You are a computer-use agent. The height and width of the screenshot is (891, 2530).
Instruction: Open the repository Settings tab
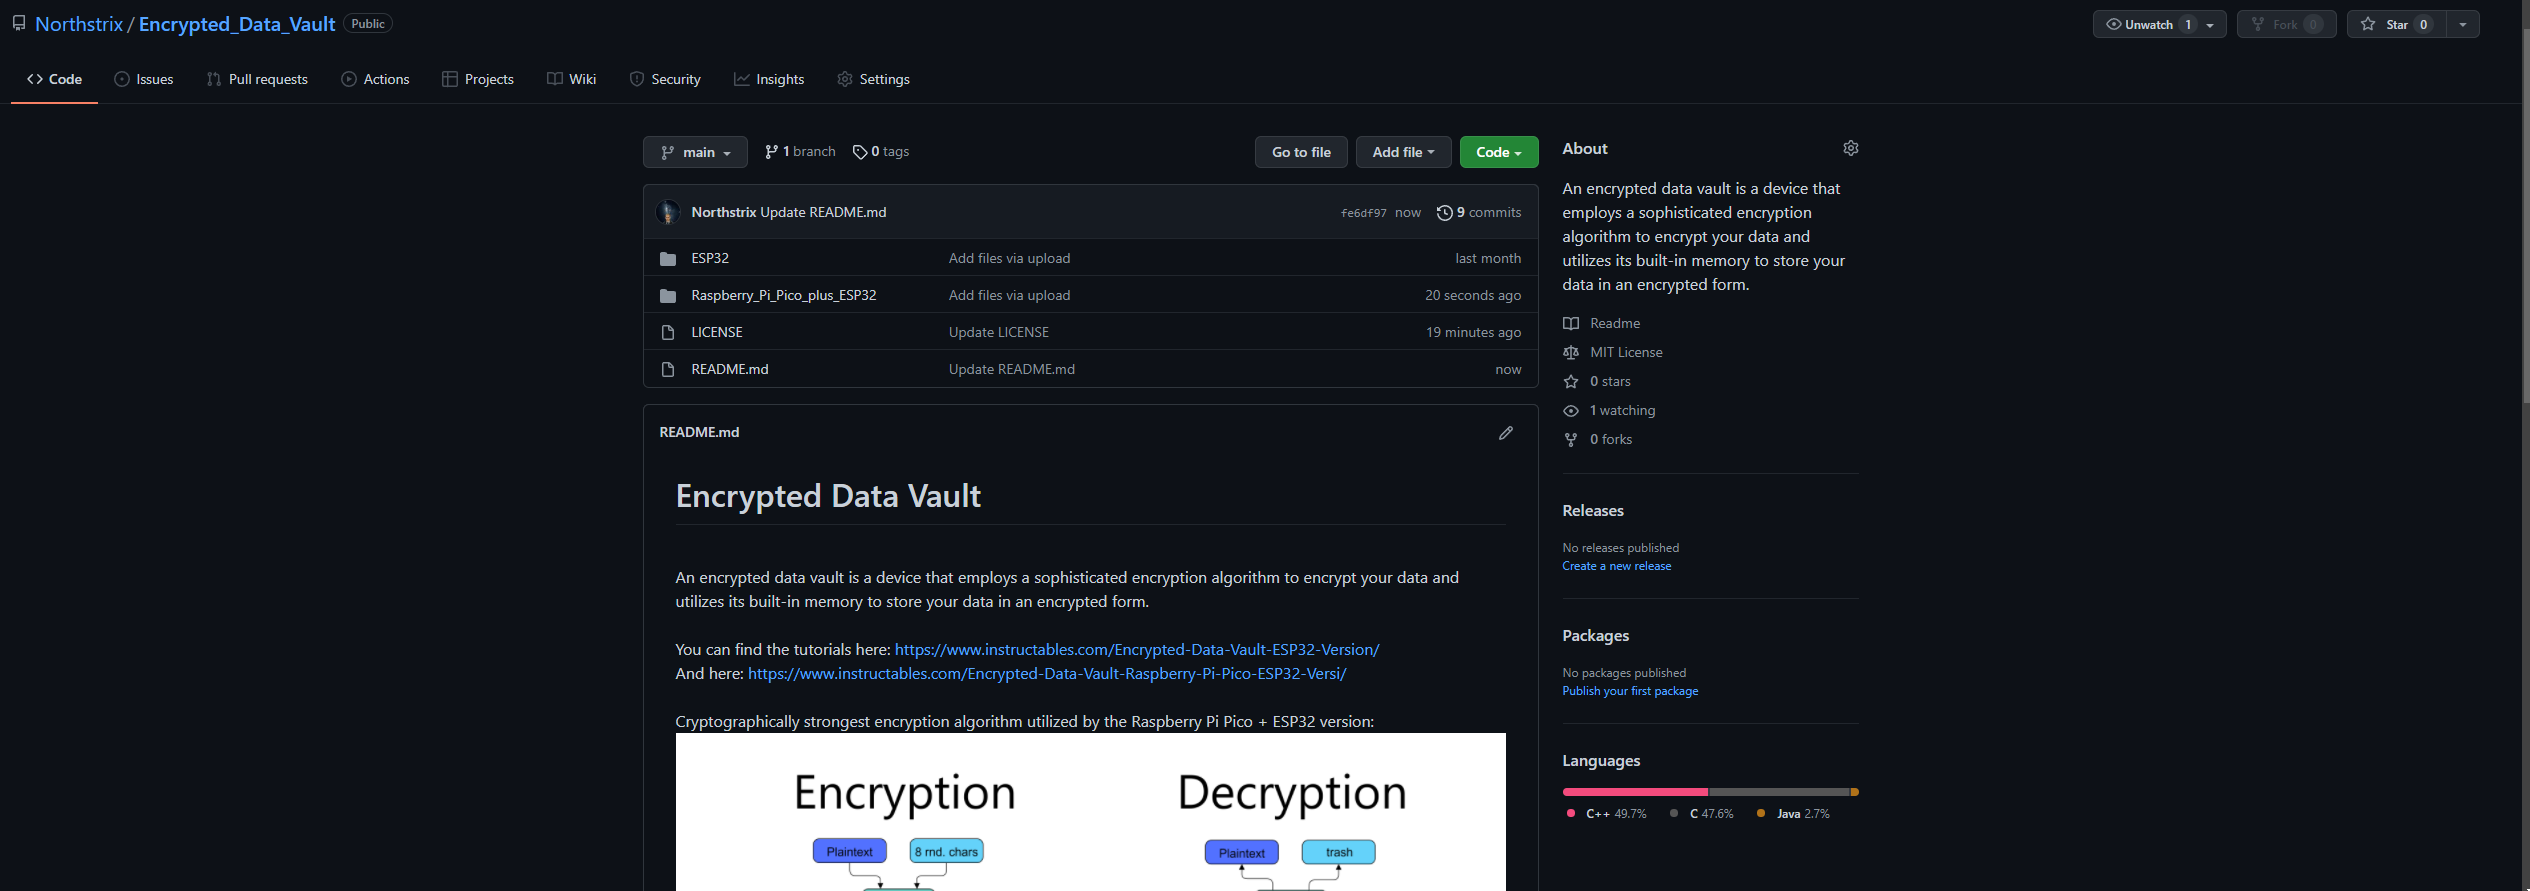click(873, 79)
